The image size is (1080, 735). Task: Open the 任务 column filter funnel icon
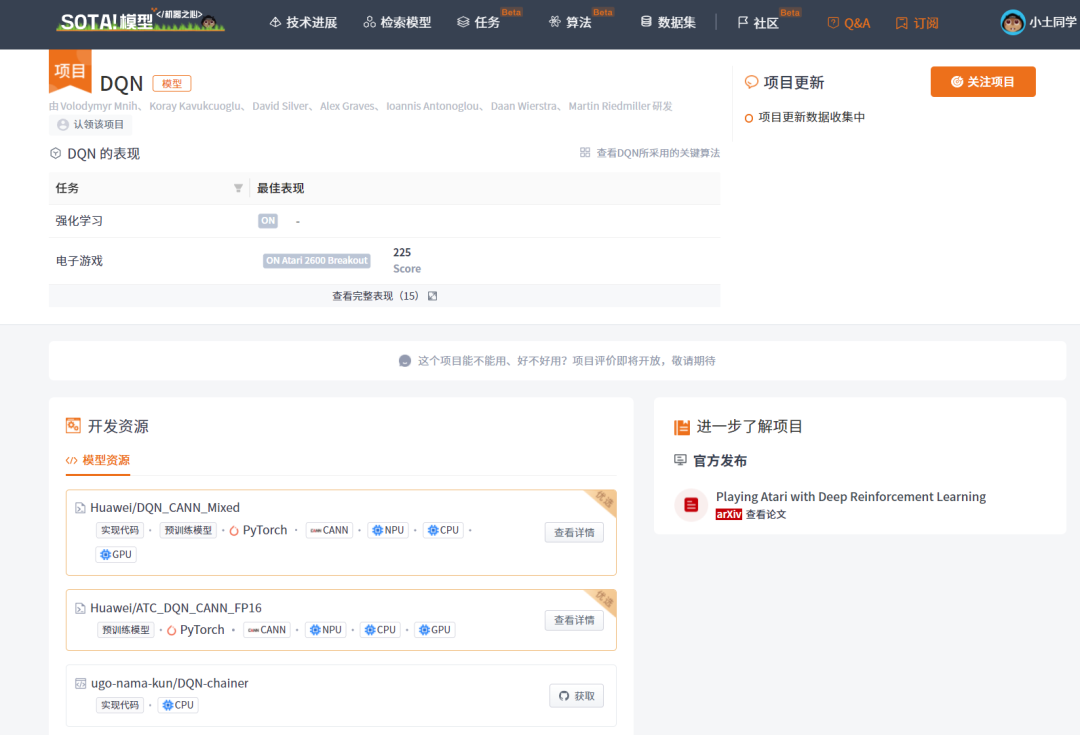(x=238, y=188)
